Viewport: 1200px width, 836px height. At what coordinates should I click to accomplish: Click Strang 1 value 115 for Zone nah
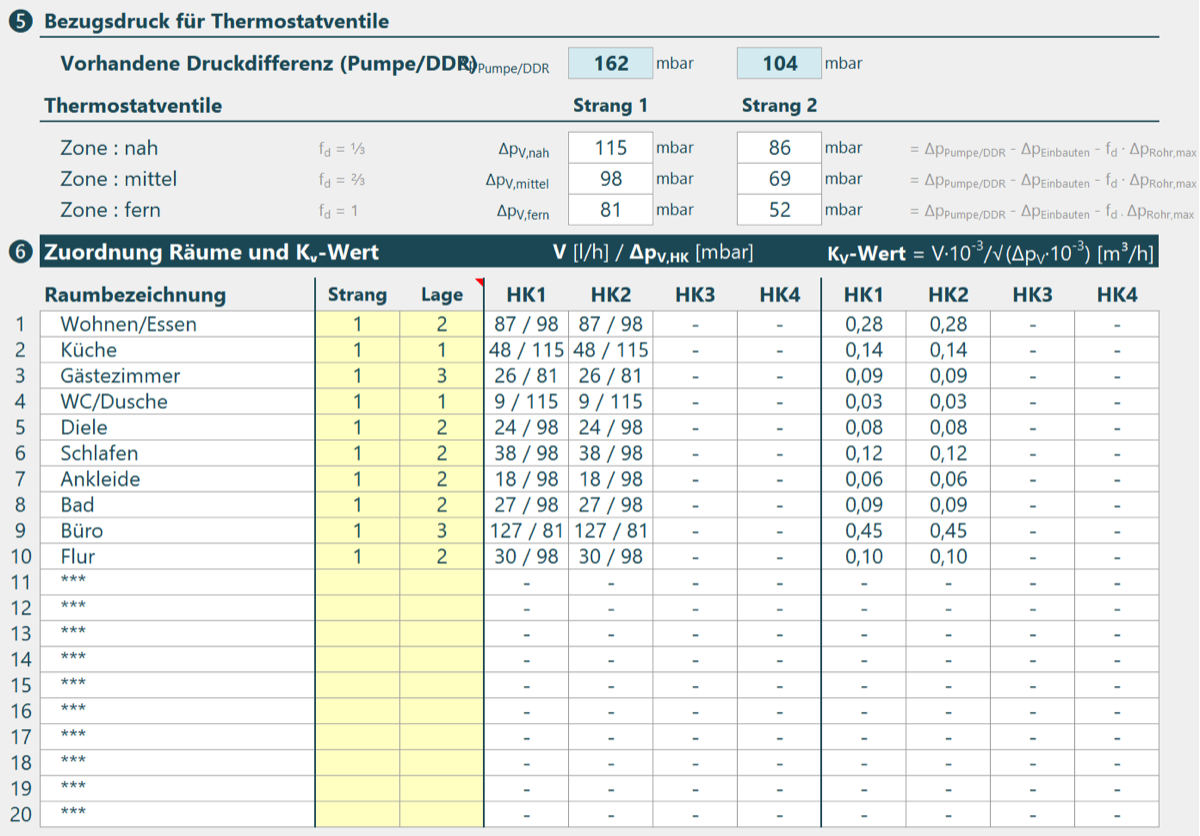click(x=611, y=148)
